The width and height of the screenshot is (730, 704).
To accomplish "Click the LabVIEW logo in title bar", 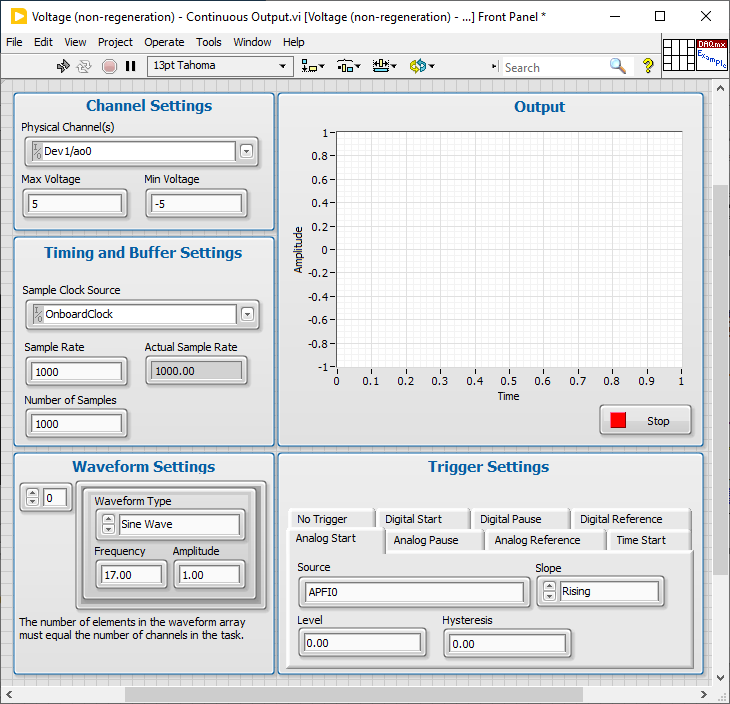I will [19, 17].
